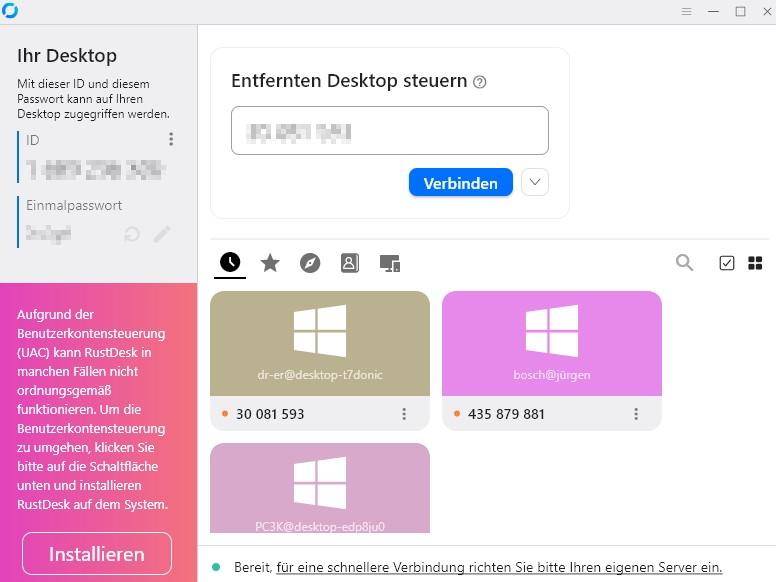Open options menu for peer 30 081 593
Viewport: 776px width, 582px height.
coord(404,414)
